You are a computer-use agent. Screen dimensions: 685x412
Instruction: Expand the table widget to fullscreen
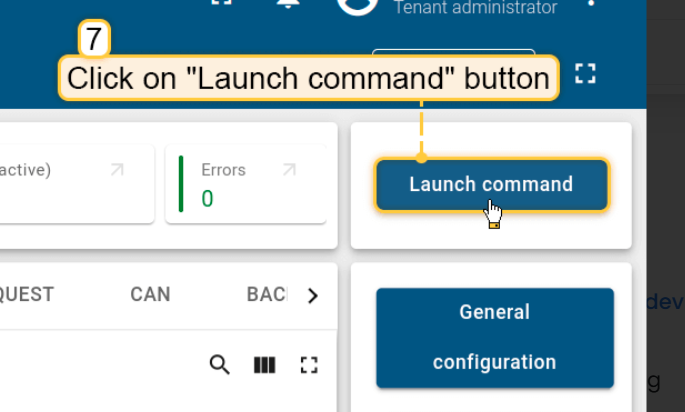(309, 365)
